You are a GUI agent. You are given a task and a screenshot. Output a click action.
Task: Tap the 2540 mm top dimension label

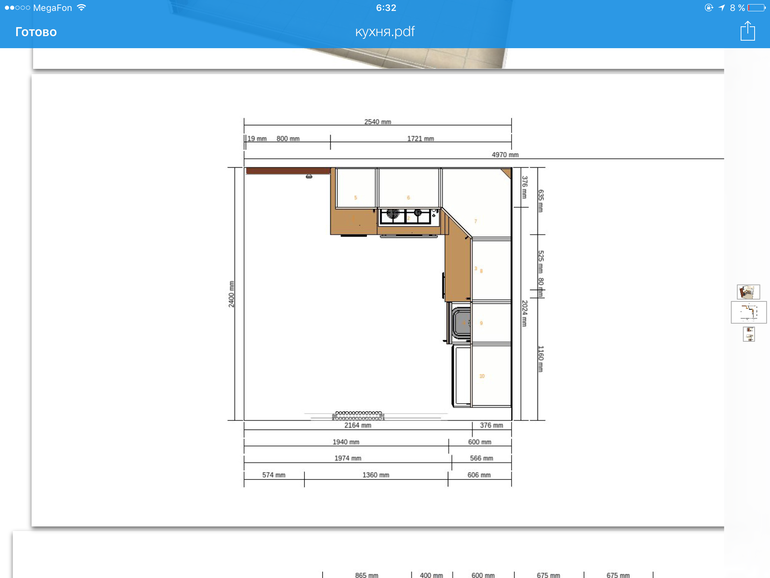click(377, 121)
